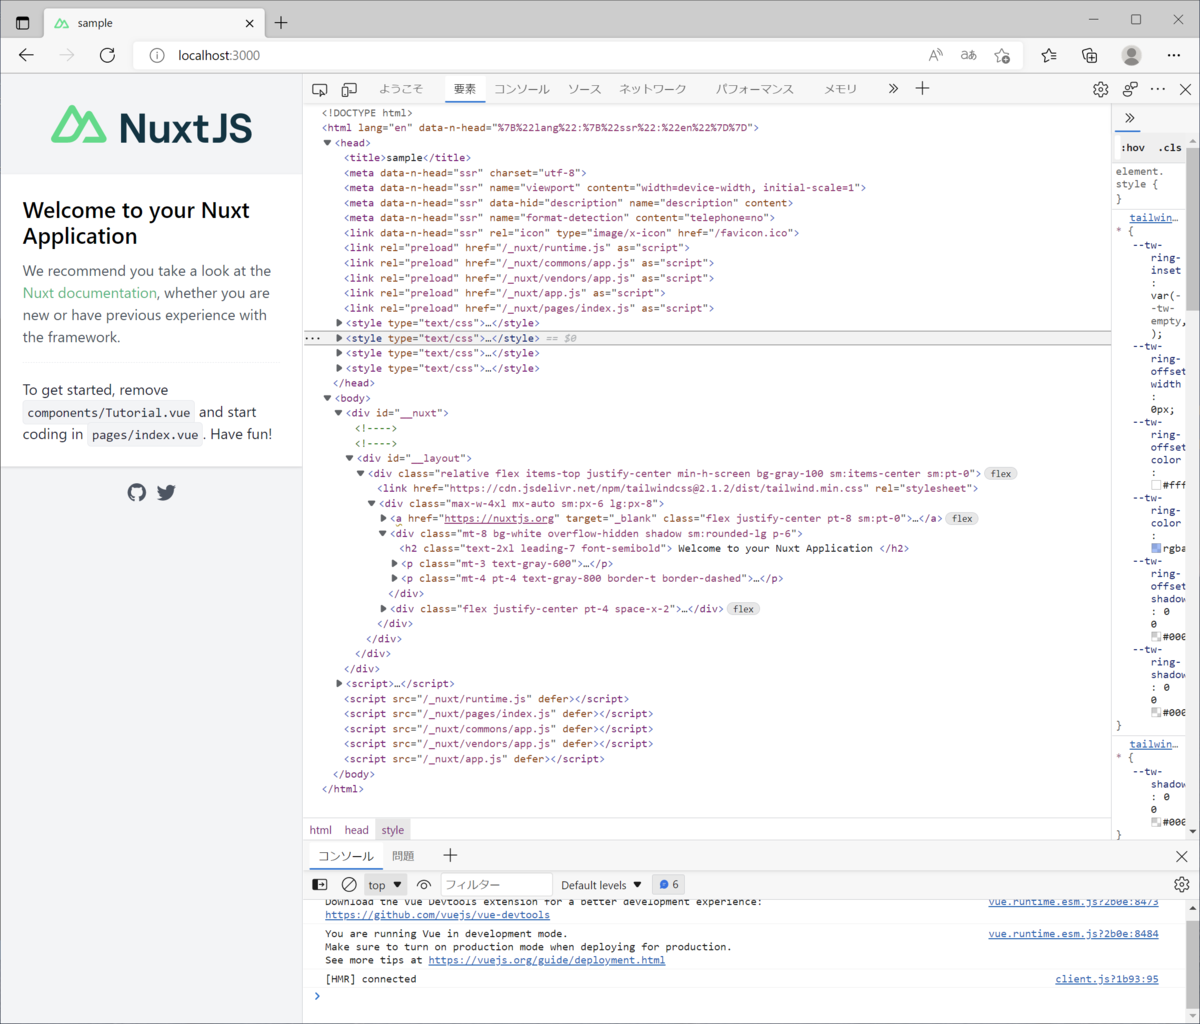Switch to the パフォーマンス tab
Screen dimensions: 1200x1024
click(754, 89)
